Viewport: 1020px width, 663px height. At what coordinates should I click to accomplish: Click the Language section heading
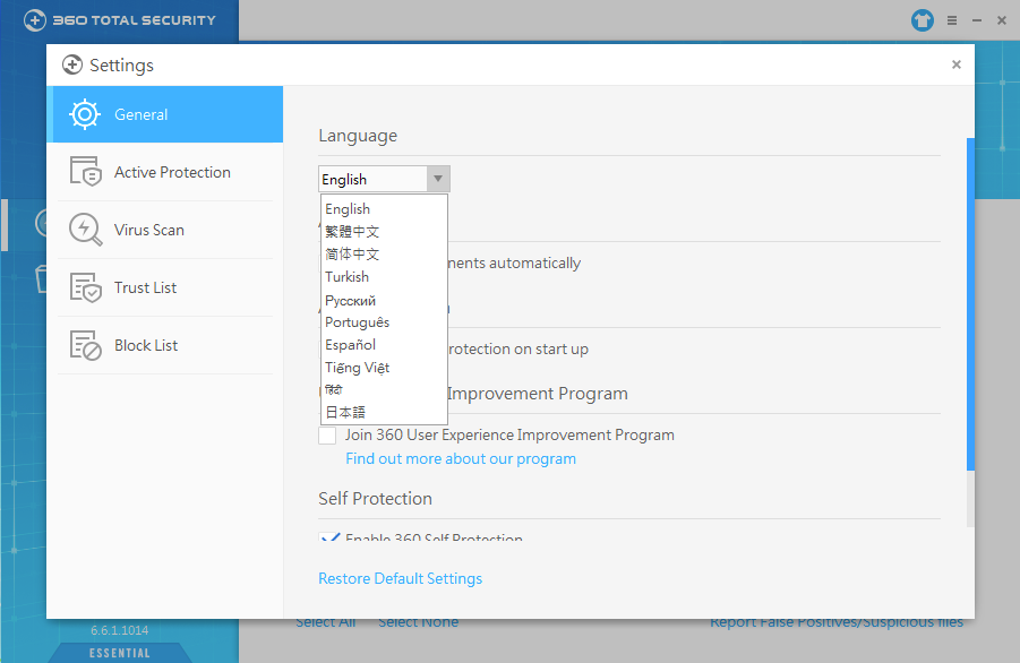click(358, 136)
